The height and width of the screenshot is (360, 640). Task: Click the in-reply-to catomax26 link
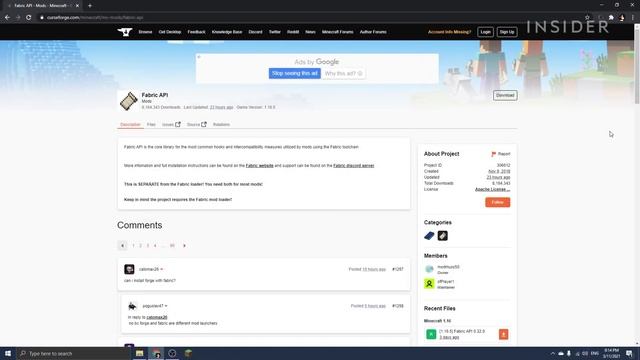pos(157,317)
